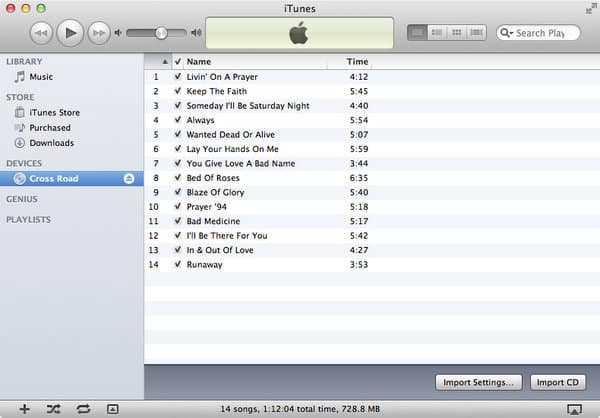Screen dimensions: 600x418
Task: Click the low volume speaker icon
Action: point(118,33)
